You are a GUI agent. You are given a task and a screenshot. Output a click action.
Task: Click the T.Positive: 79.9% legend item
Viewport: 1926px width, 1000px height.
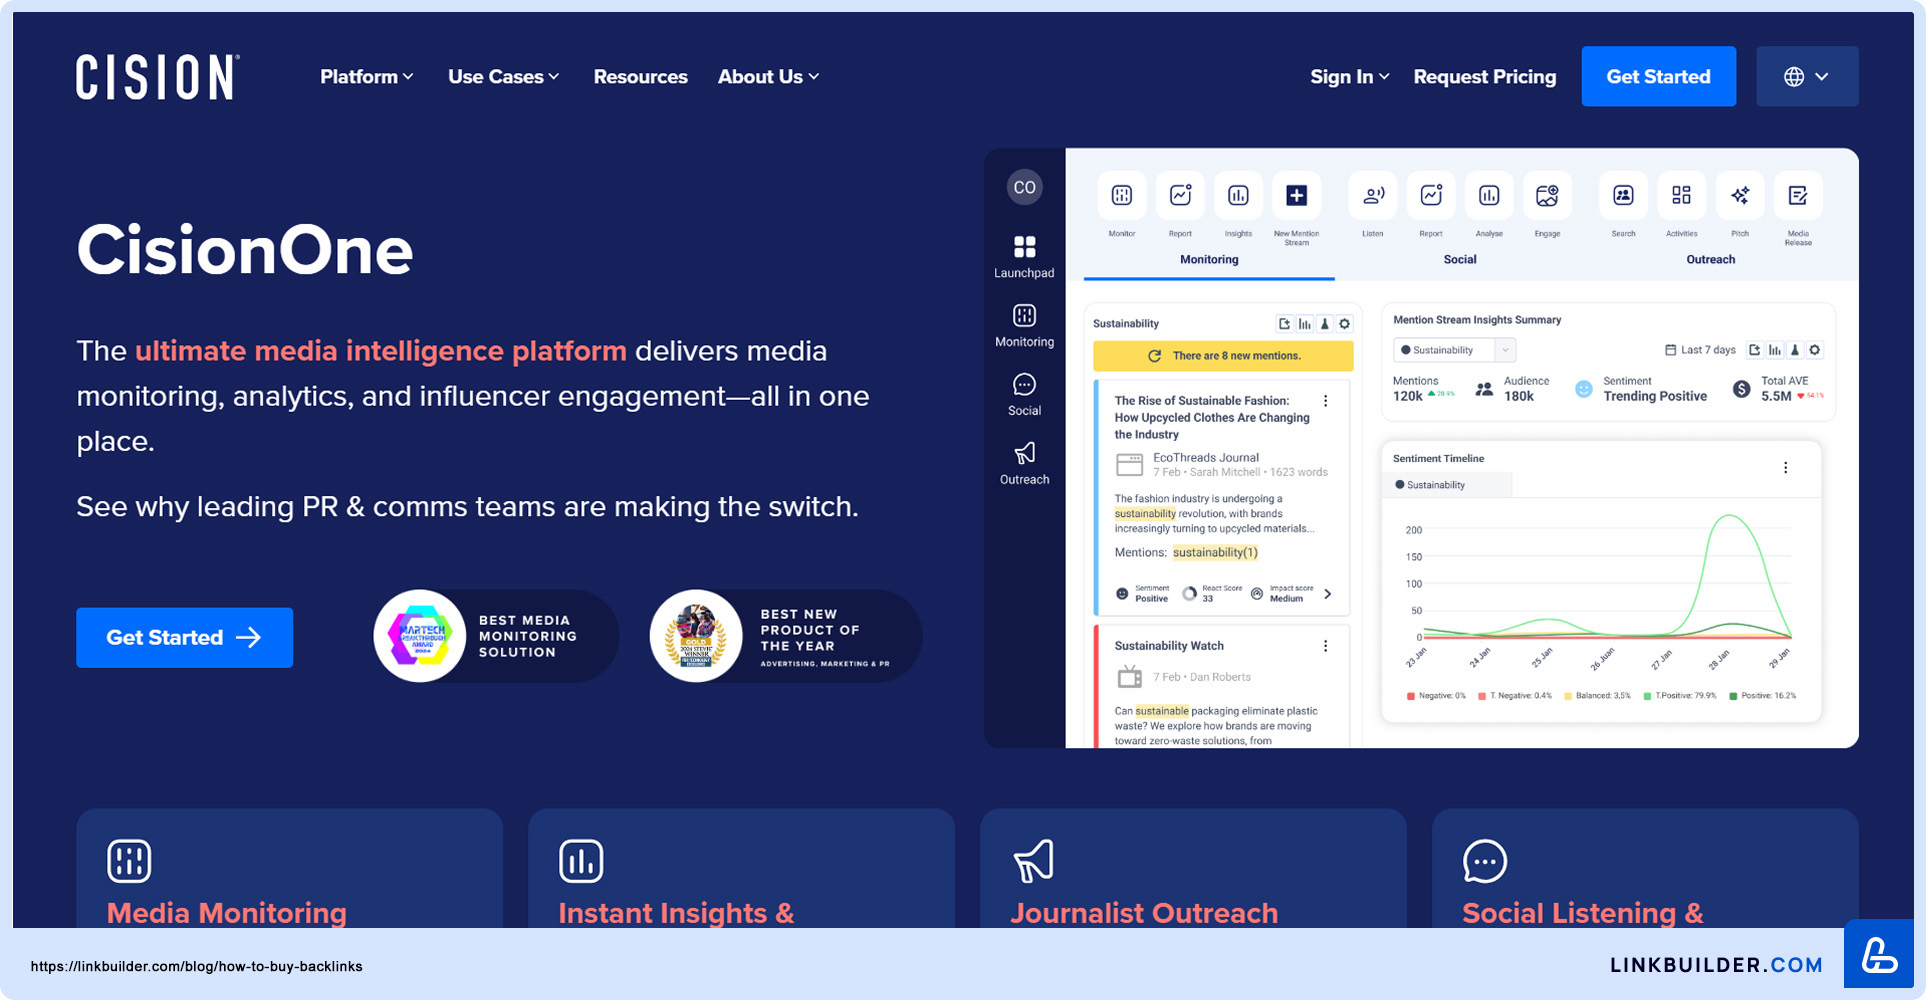click(x=1680, y=696)
